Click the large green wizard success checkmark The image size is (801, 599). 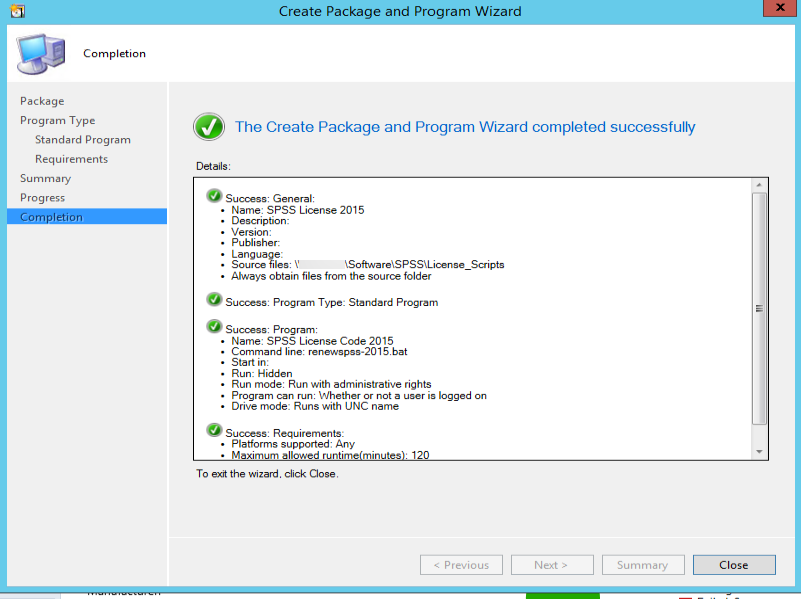tap(209, 127)
